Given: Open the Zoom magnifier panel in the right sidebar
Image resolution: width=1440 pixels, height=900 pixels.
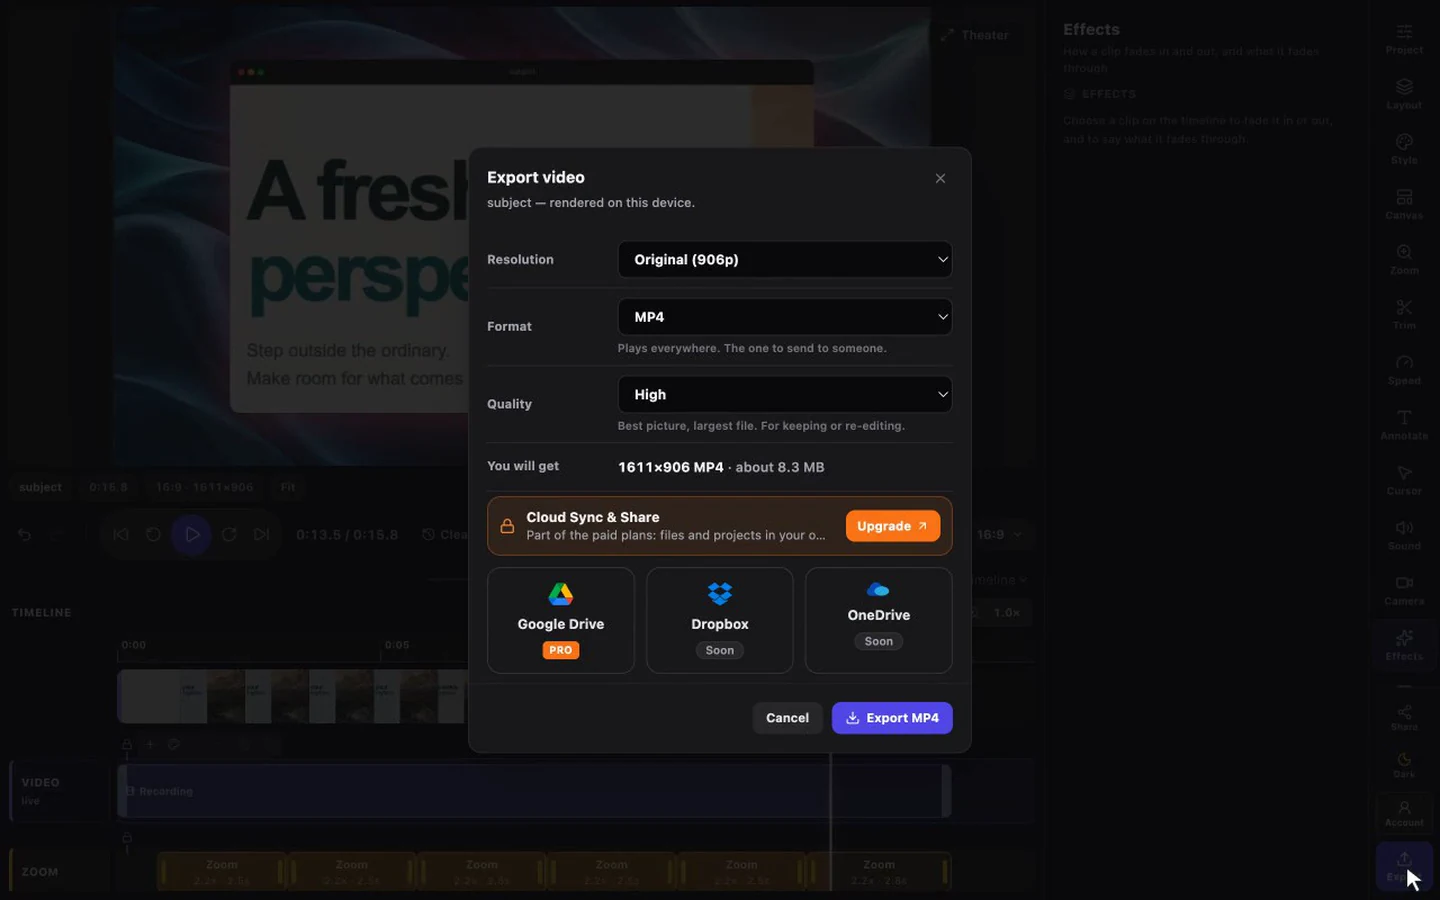Looking at the screenshot, I should coord(1404,260).
